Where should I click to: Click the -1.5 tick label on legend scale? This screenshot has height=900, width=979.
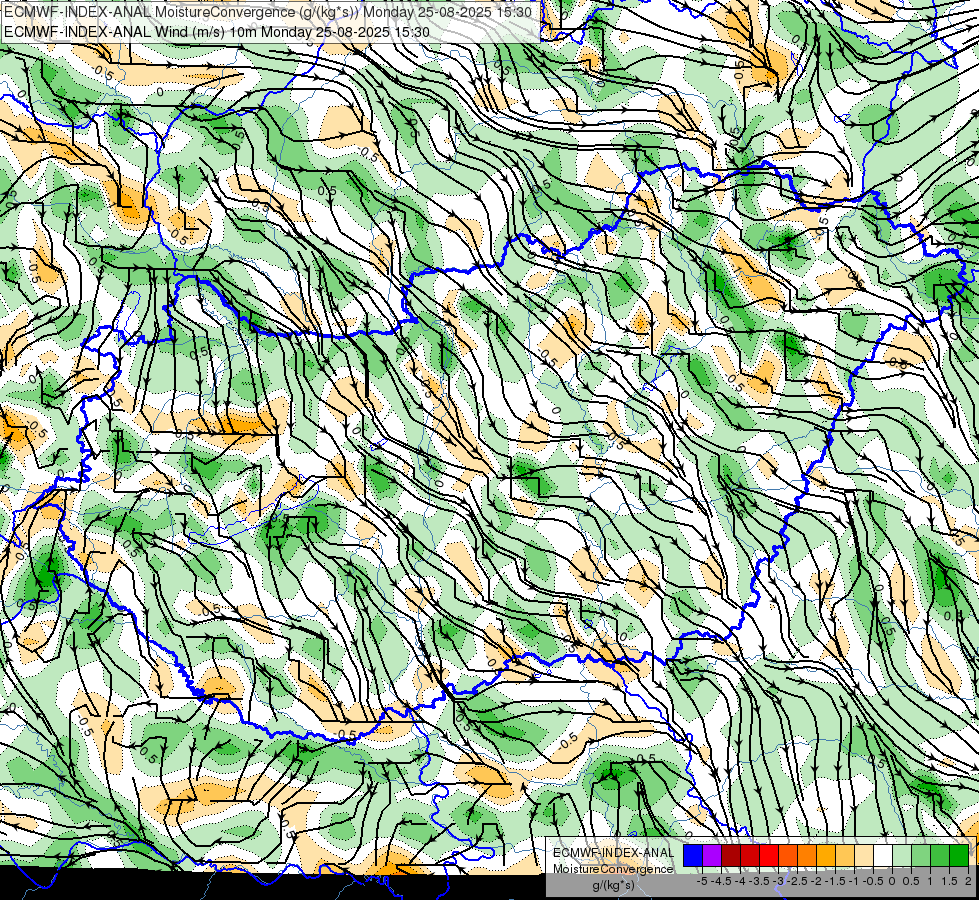(835, 881)
